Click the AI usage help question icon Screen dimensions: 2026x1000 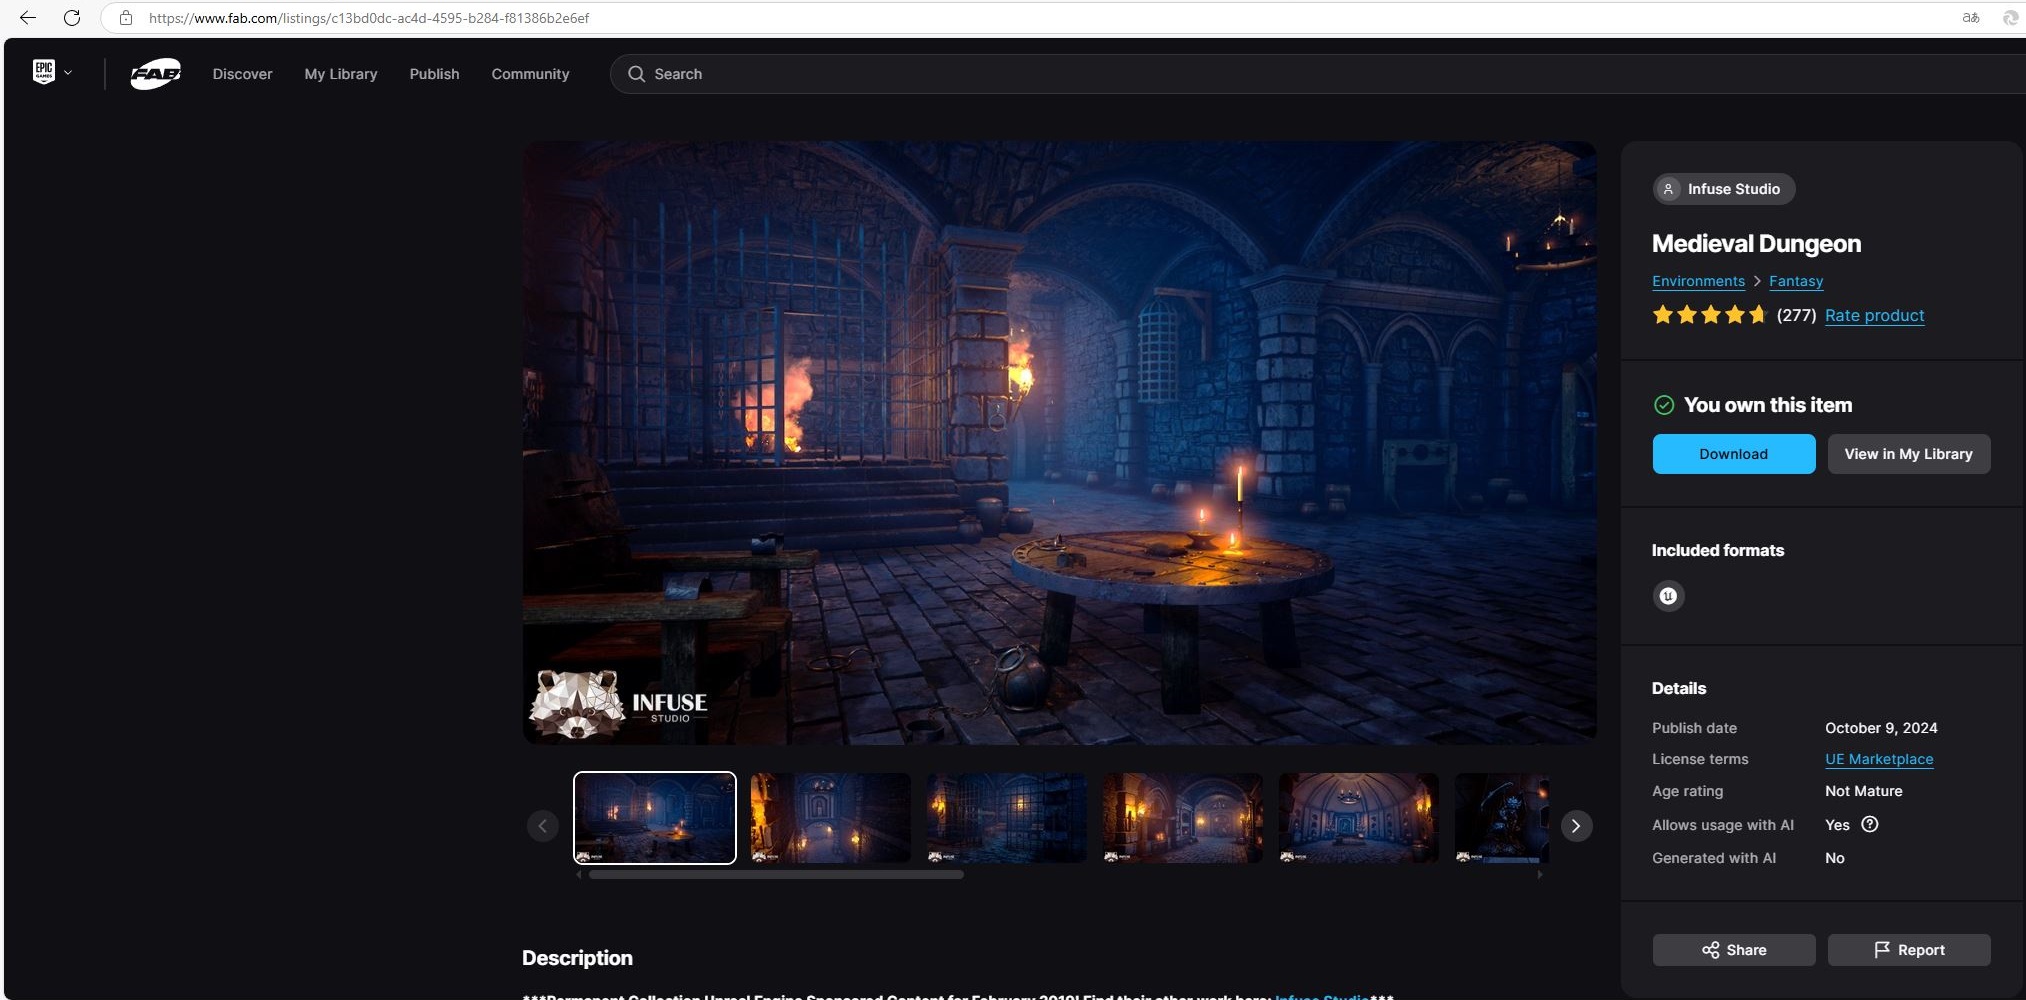[x=1869, y=824]
